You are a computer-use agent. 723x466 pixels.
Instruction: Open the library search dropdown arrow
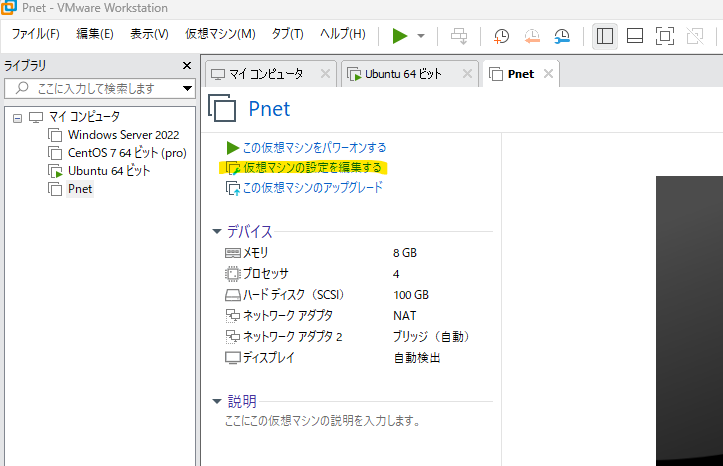click(x=187, y=88)
